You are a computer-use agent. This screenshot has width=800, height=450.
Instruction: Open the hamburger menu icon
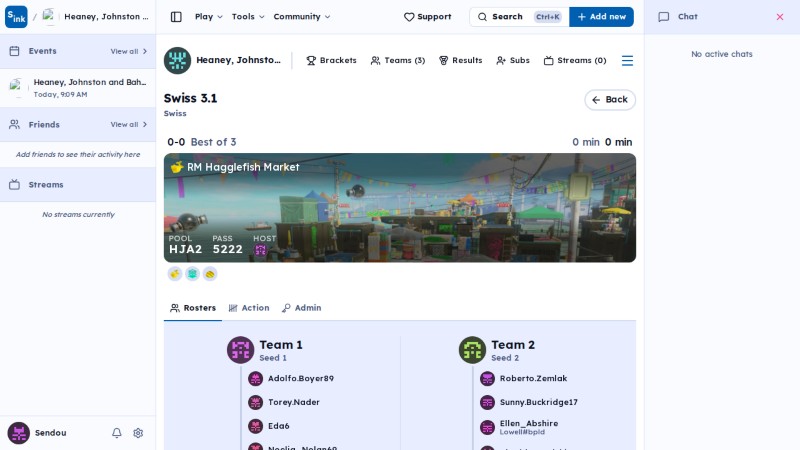click(627, 61)
